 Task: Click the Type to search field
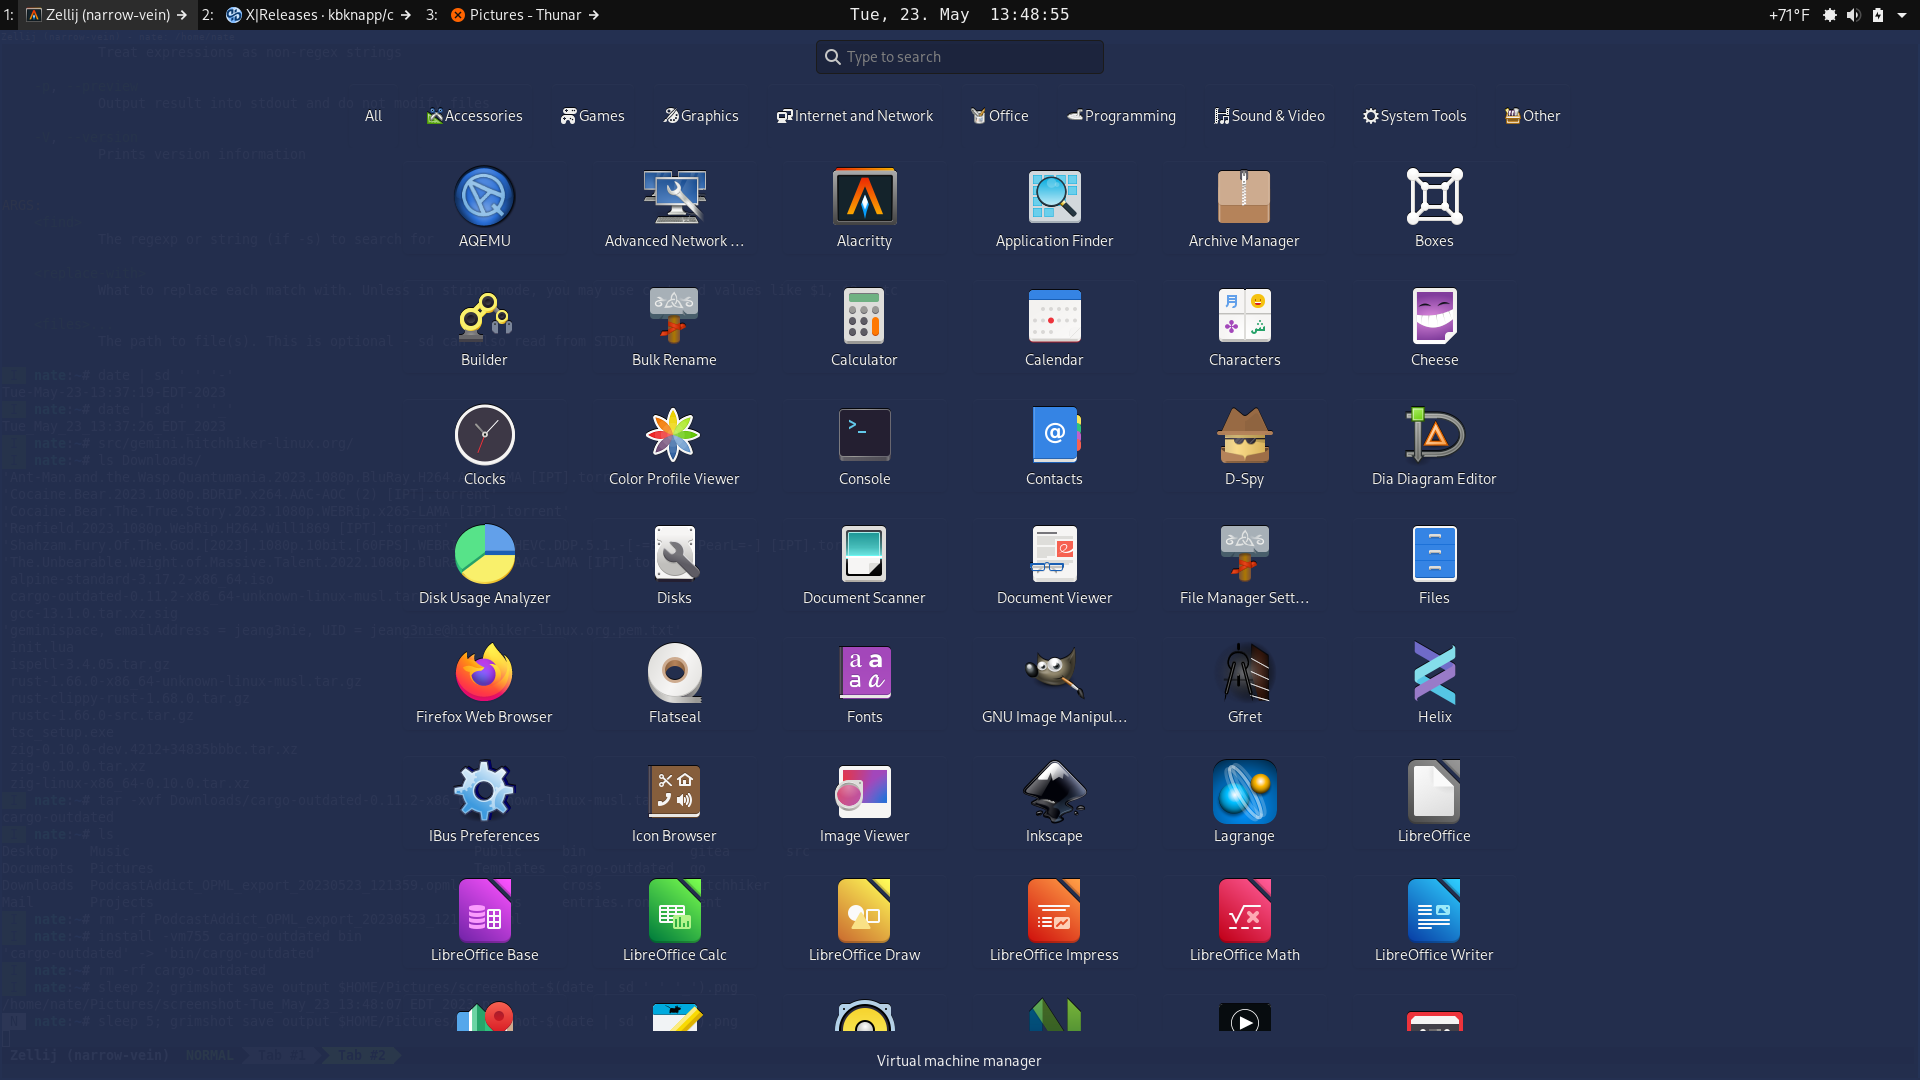[x=960, y=57]
